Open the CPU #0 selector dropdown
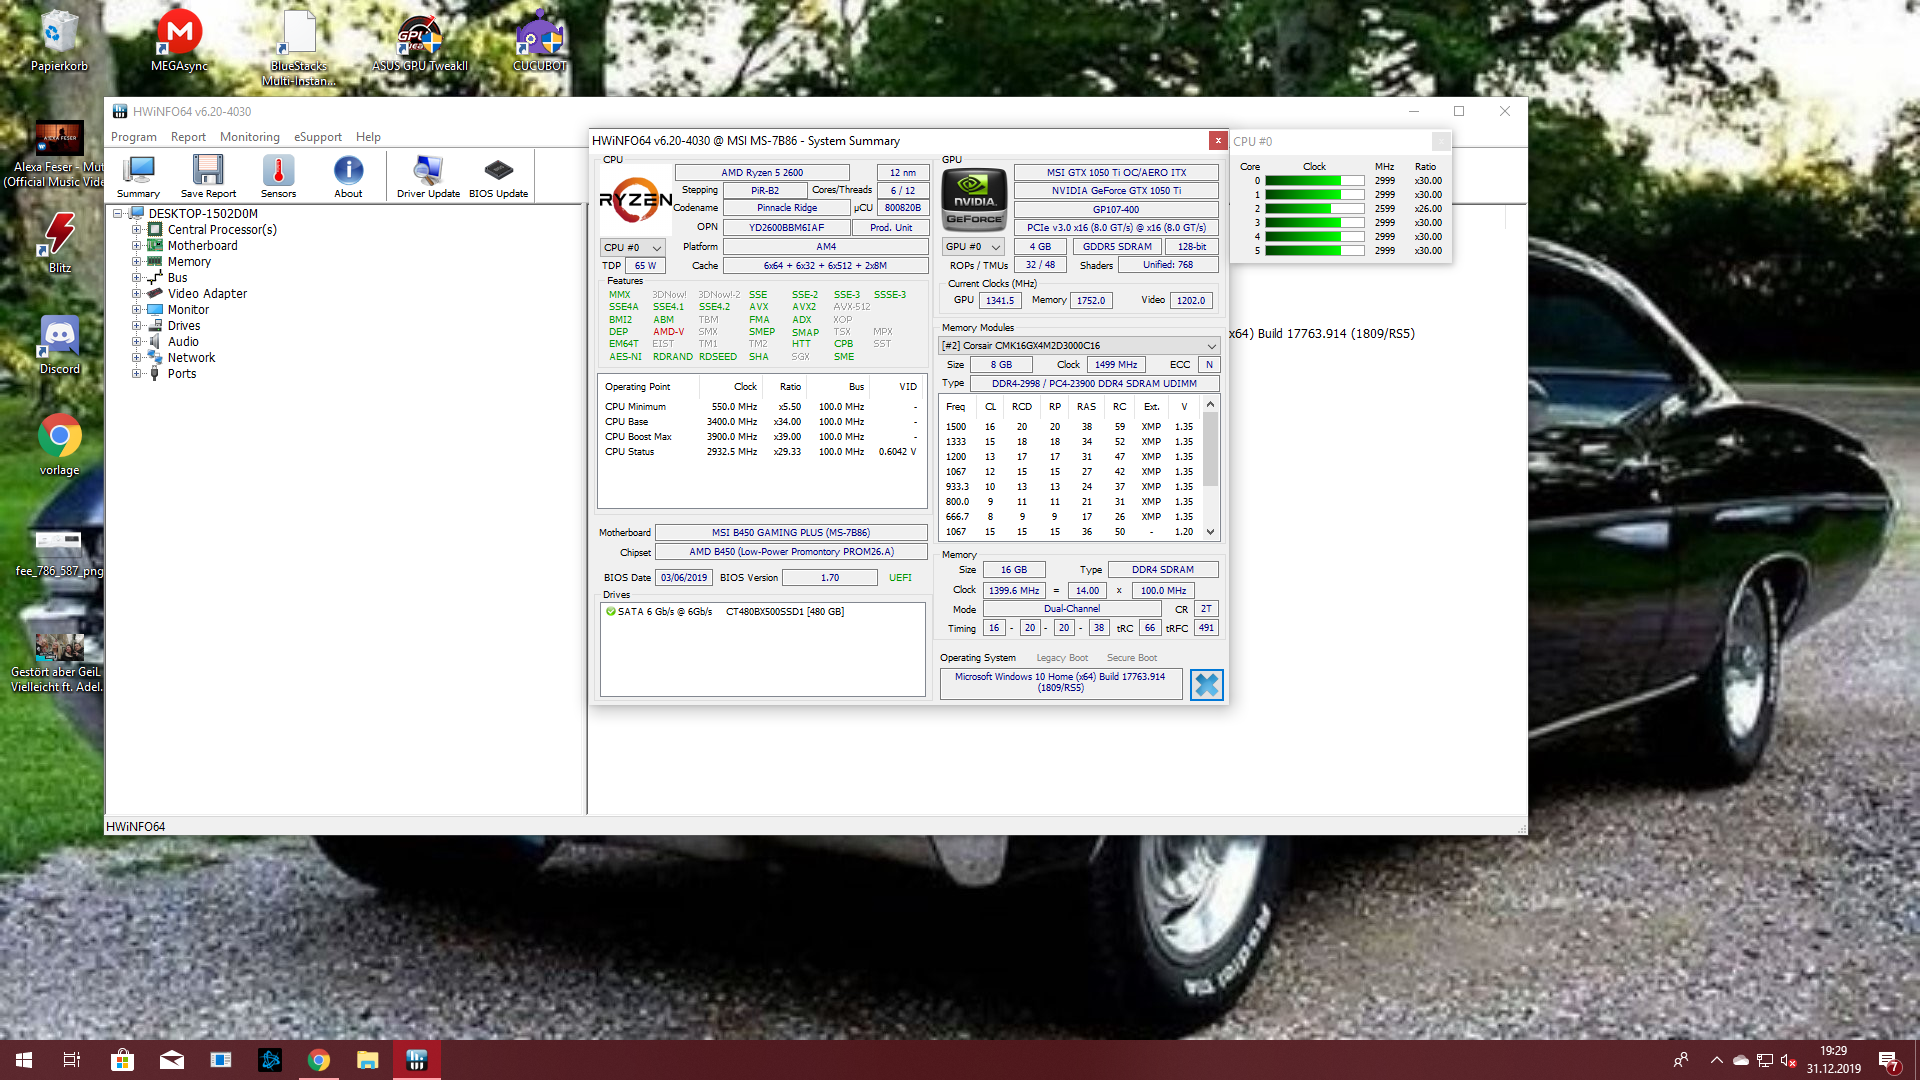This screenshot has width=1920, height=1080. tap(632, 247)
